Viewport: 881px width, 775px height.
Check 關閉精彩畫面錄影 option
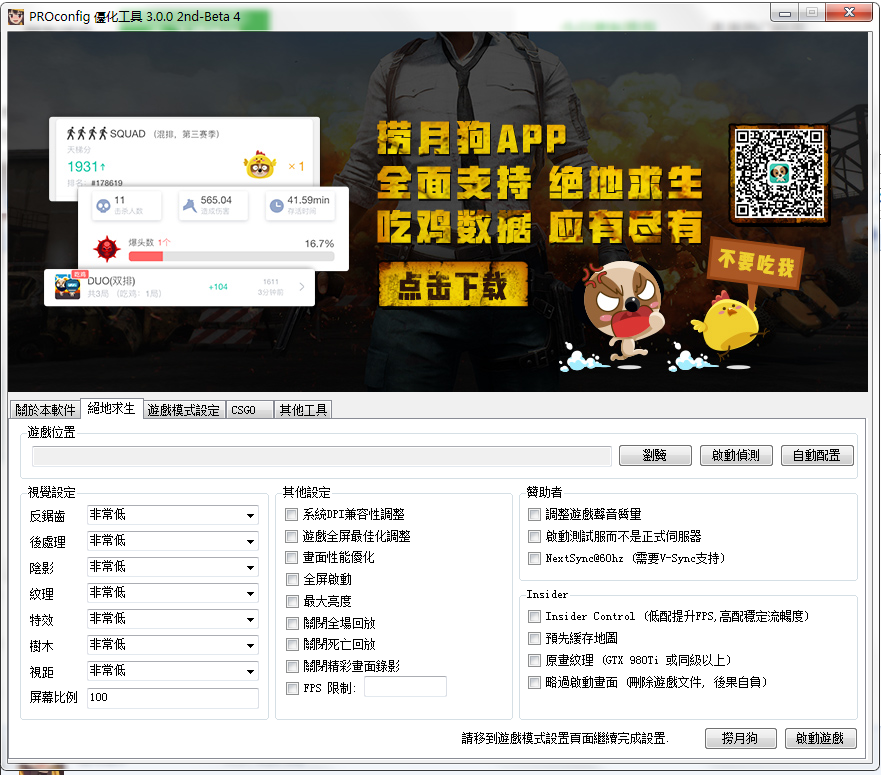tap(292, 667)
